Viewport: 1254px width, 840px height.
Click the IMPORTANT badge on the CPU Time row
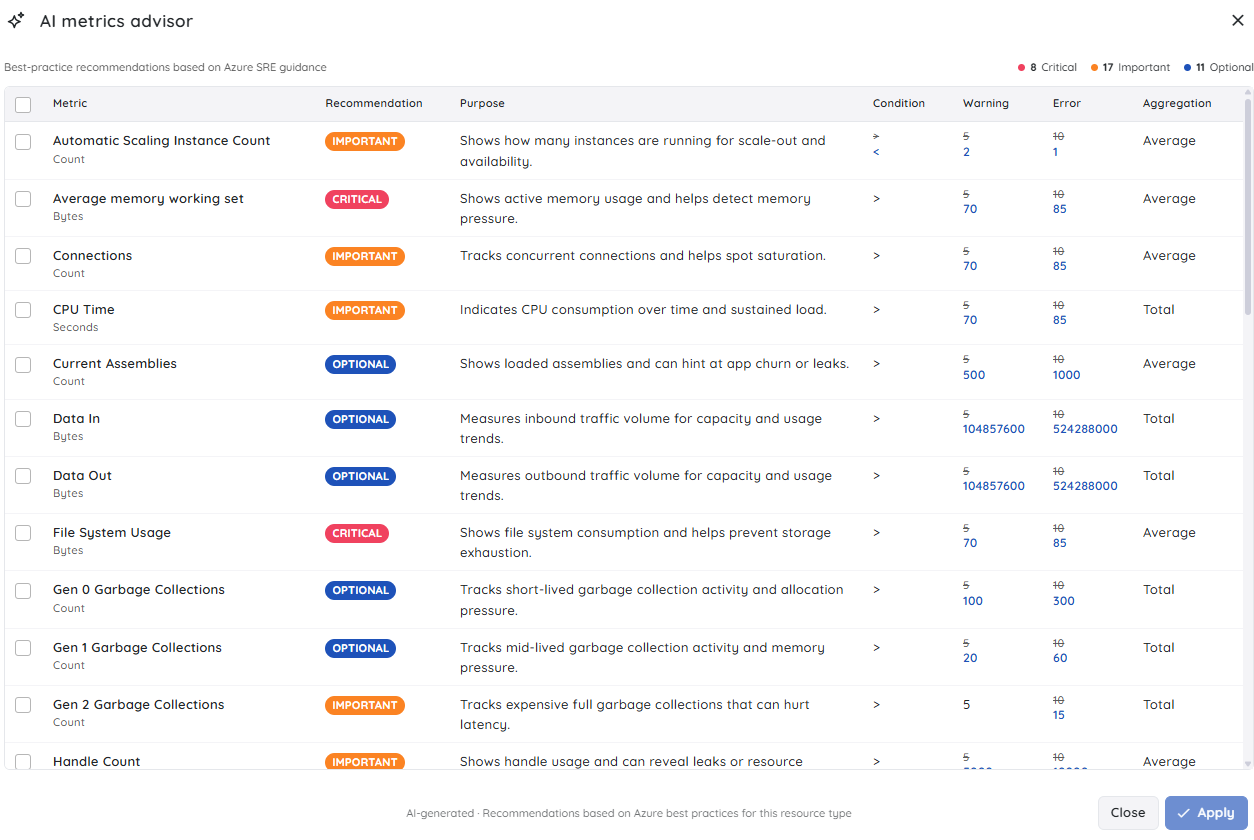click(x=365, y=310)
